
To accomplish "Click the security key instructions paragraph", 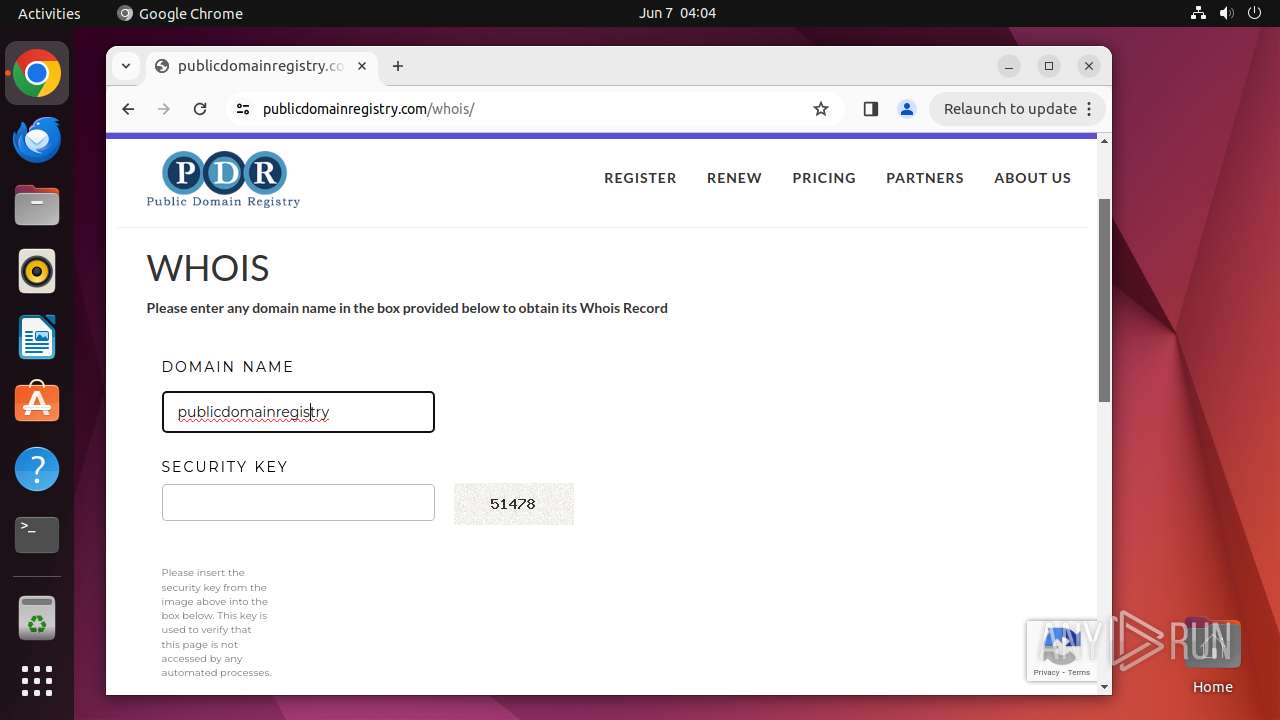I will [216, 623].
